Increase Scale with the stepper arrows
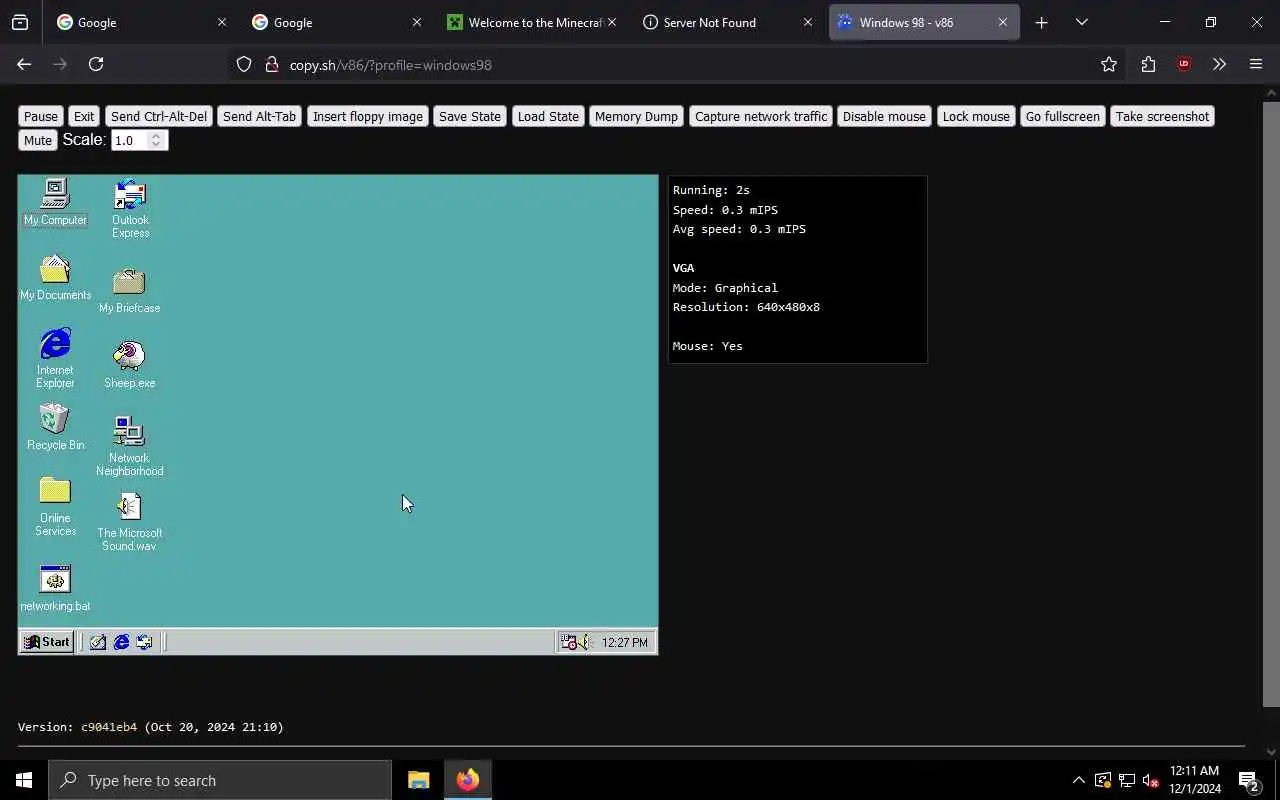This screenshot has width=1280, height=800. [x=156, y=136]
